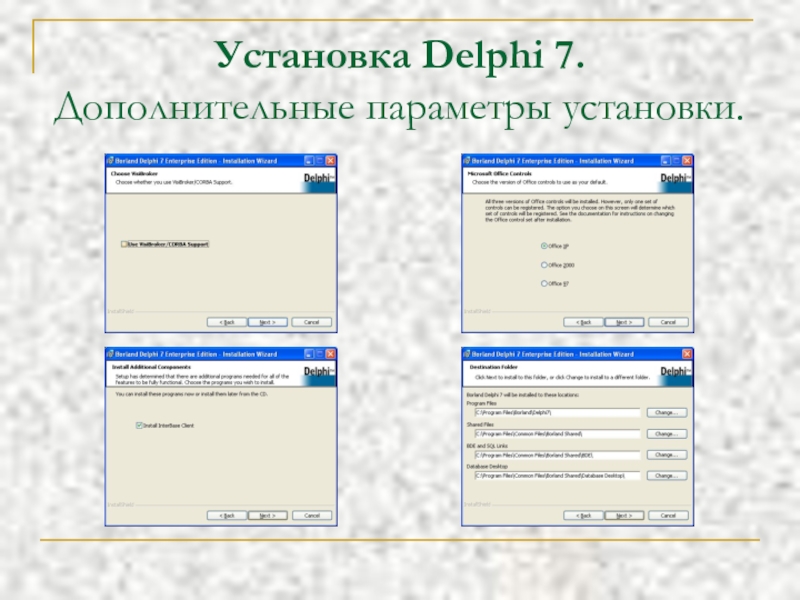Screen dimensions: 800x600
Task: Close the Install Additional Components wizard window
Action: [x=331, y=354]
